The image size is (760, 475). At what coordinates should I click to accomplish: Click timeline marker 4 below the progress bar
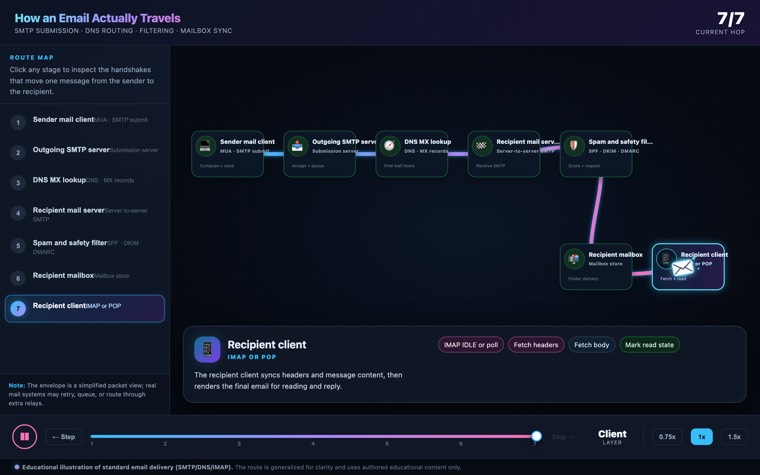[313, 444]
